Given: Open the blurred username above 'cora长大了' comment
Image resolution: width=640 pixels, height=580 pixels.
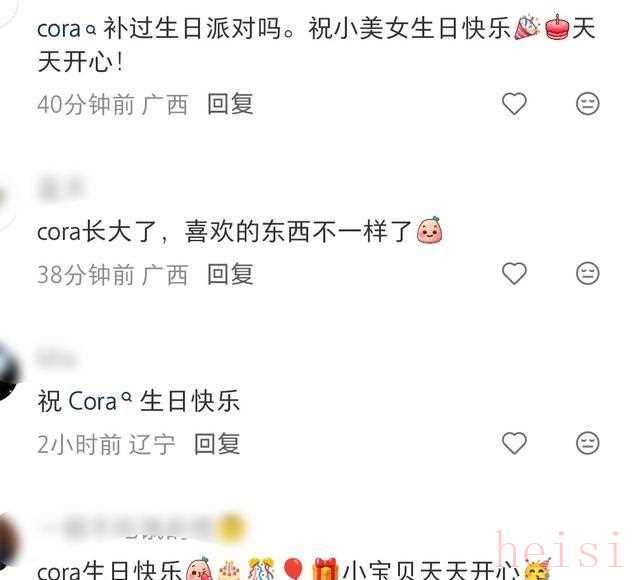Looking at the screenshot, I should [61, 188].
